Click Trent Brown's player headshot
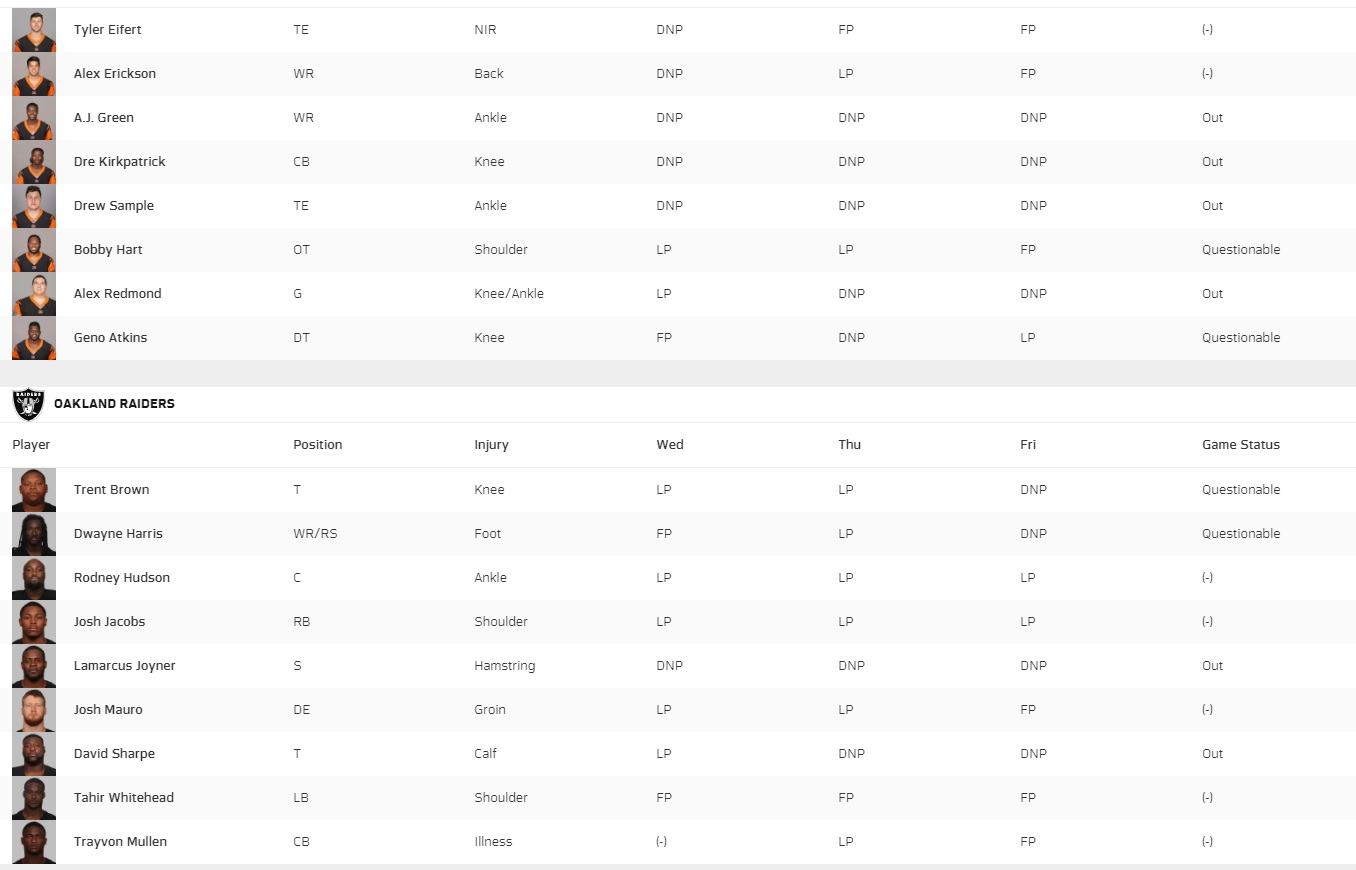This screenshot has width=1356, height=870. pos(34,490)
